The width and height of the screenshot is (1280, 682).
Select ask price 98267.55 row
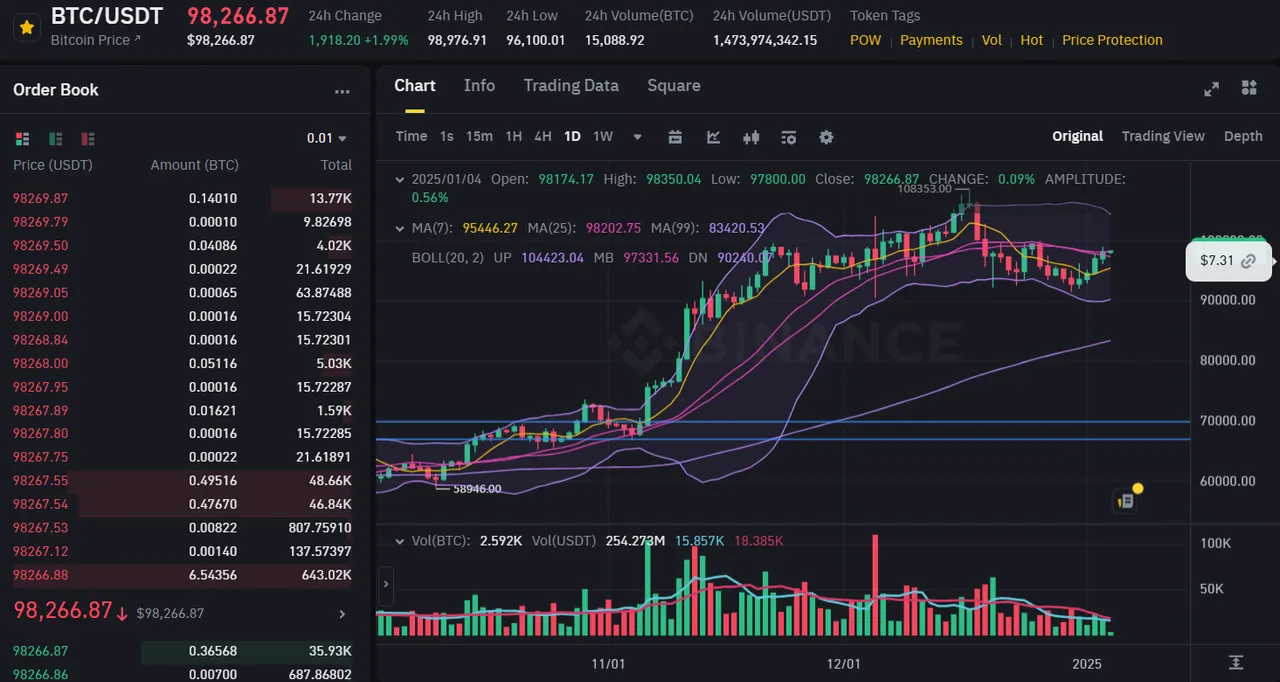(x=183, y=480)
